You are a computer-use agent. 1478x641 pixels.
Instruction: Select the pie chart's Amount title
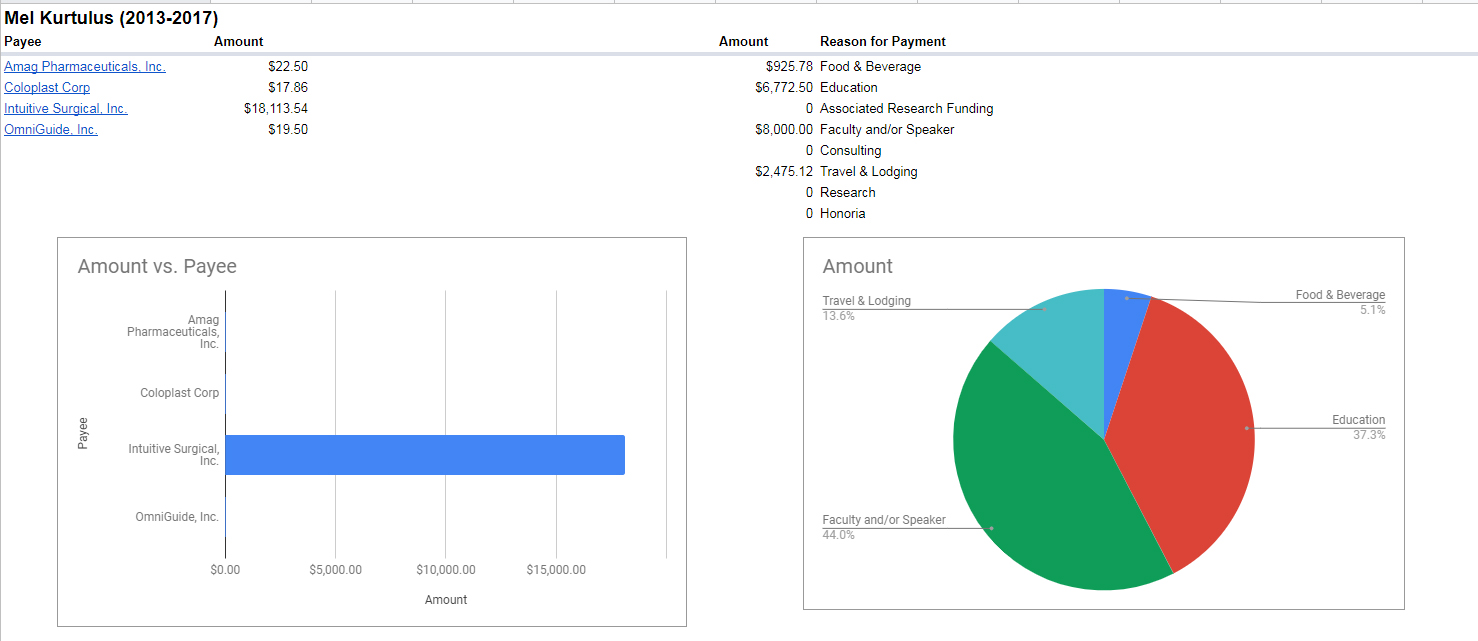tap(857, 266)
